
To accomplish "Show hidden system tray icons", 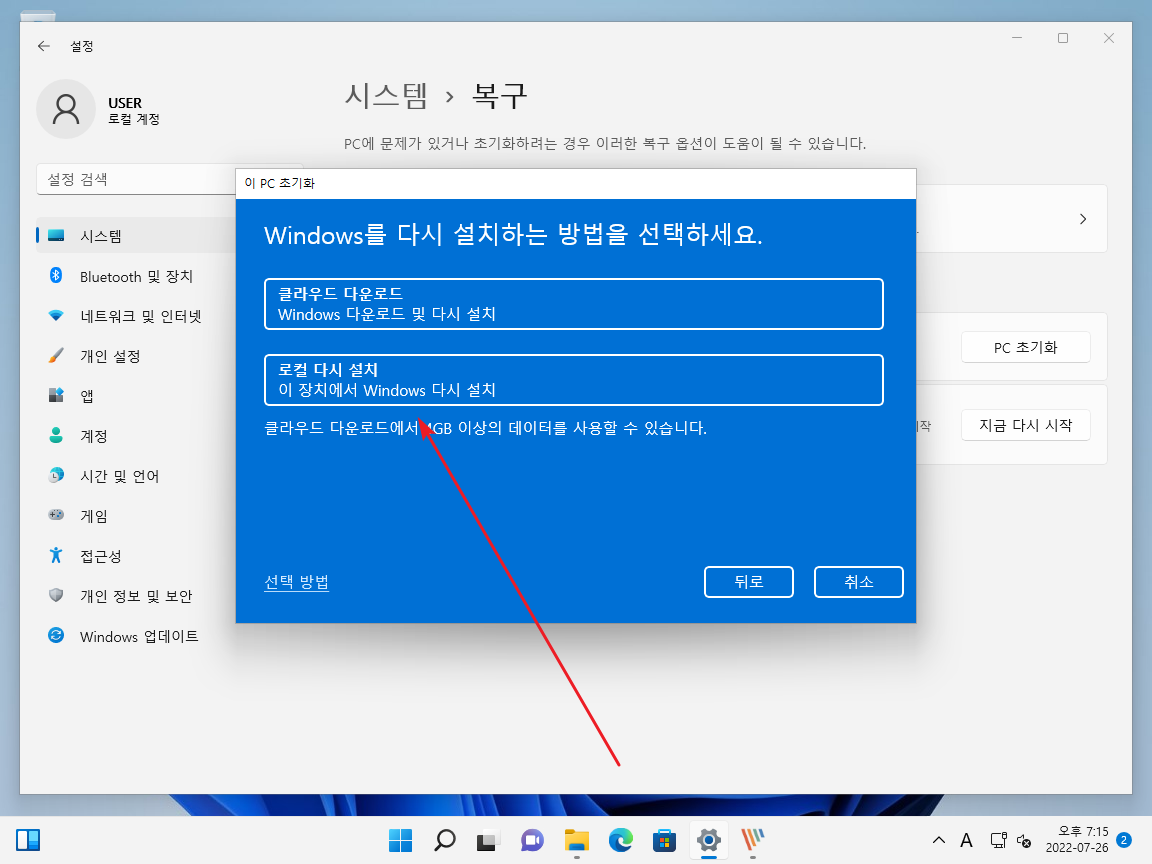I will (x=938, y=840).
